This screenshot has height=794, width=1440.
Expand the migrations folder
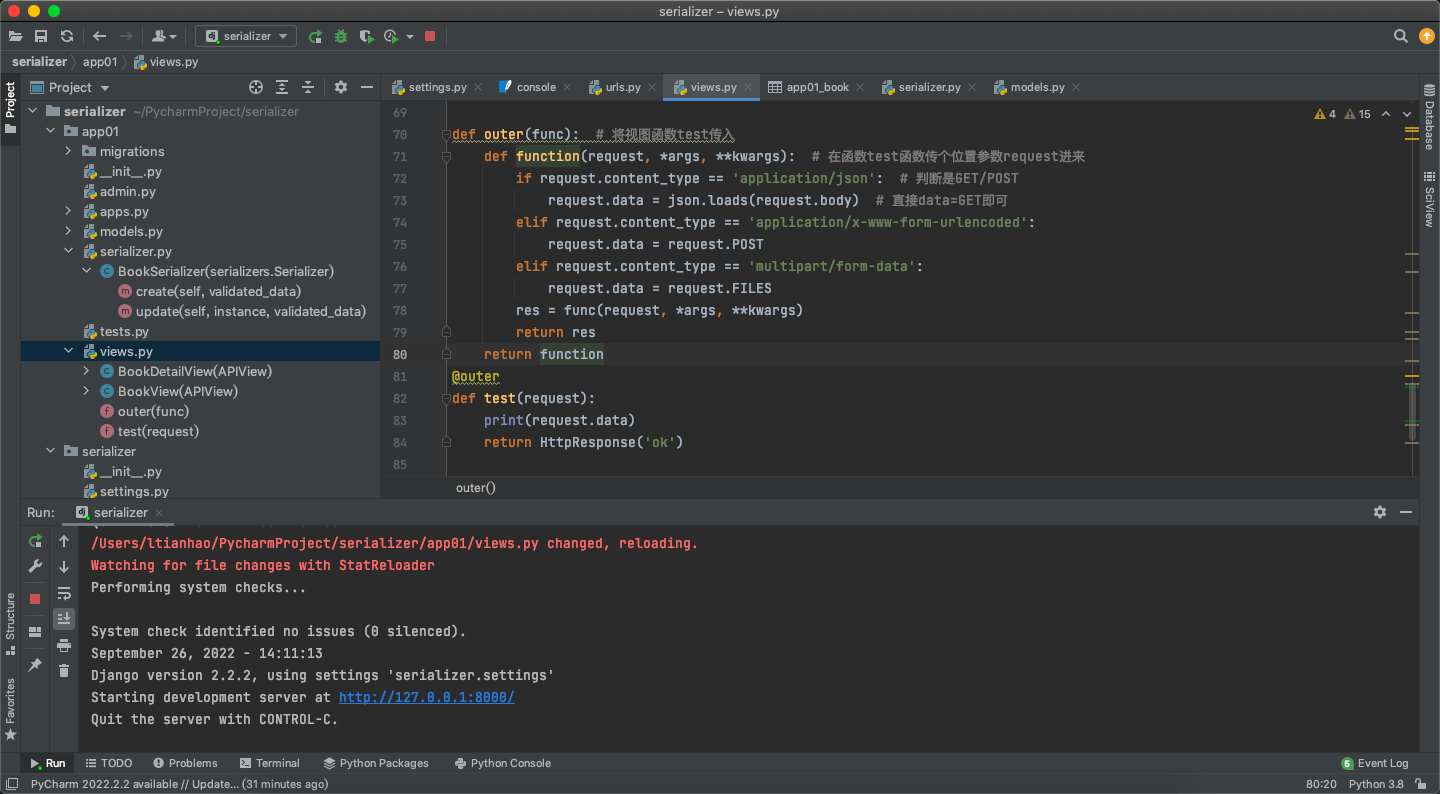click(x=68, y=151)
